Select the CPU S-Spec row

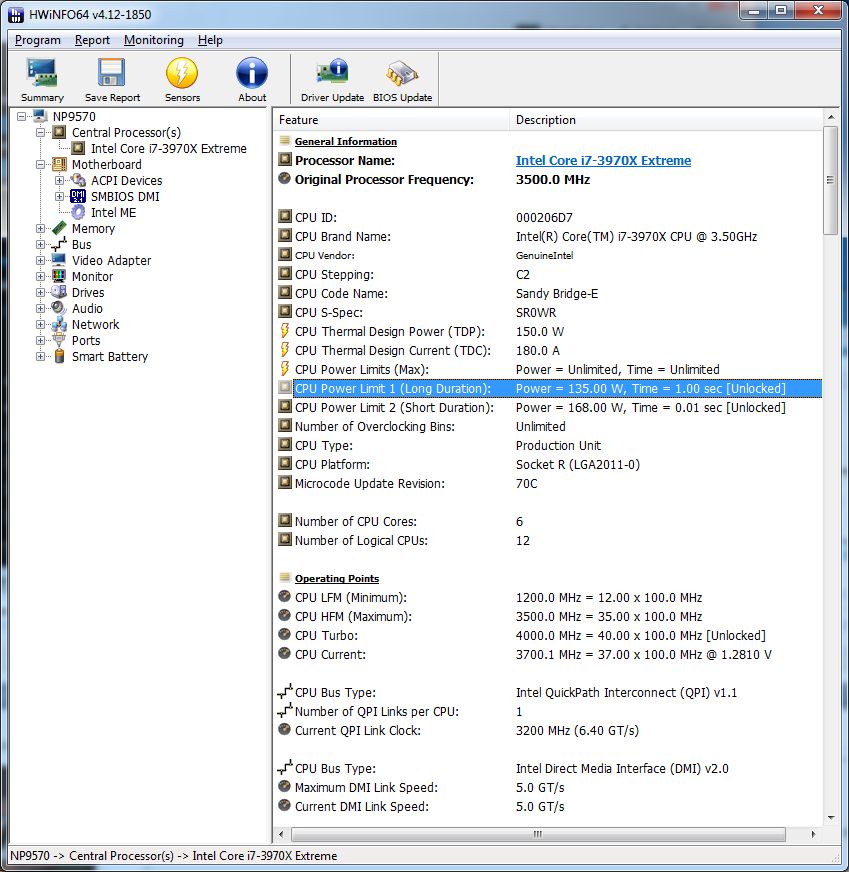click(550, 313)
